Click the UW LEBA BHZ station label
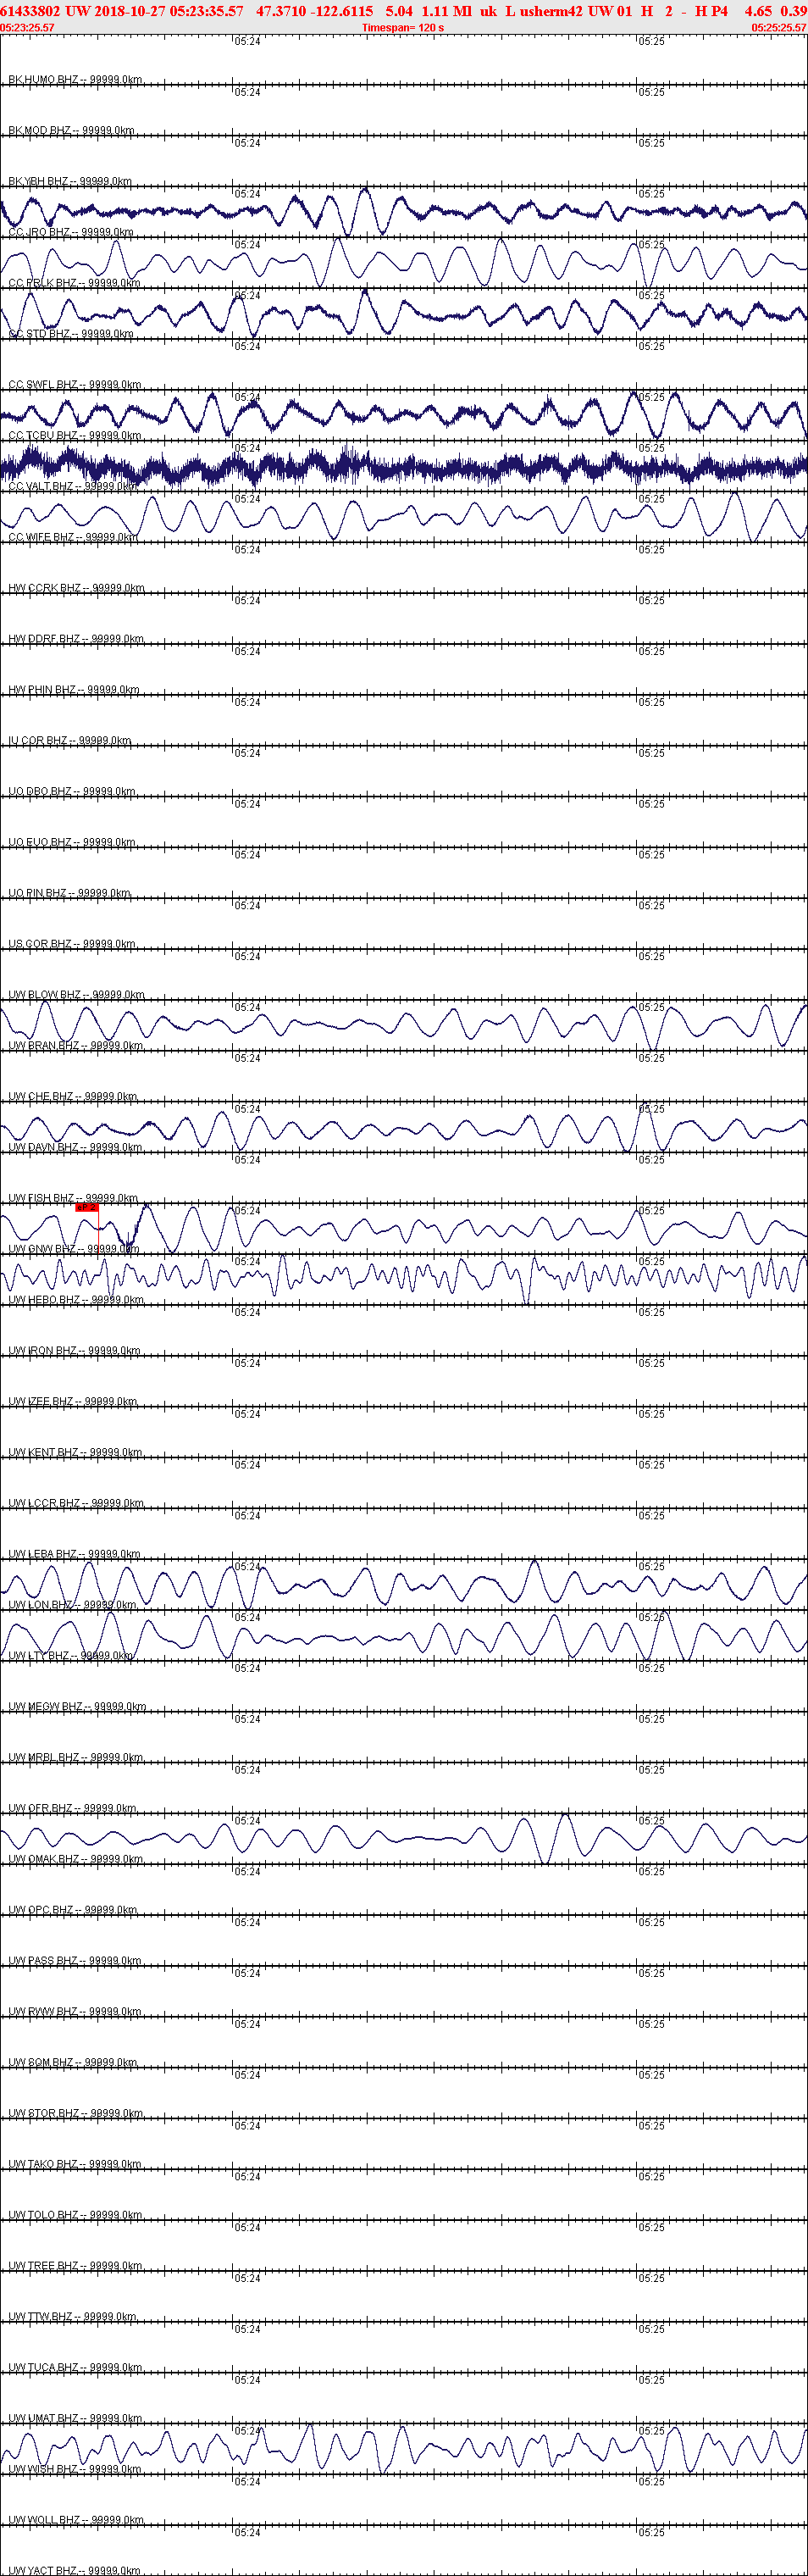808x2576 pixels. 75,1555
